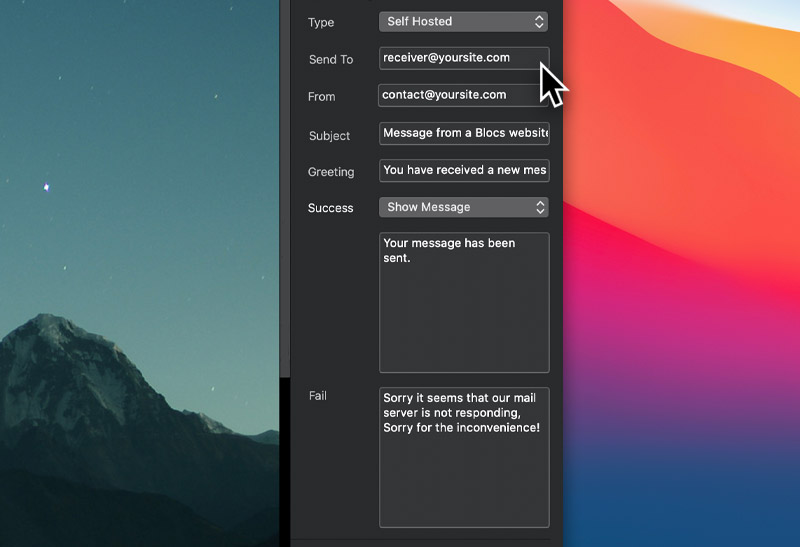Click the success message text area
This screenshot has width=800, height=547.
click(464, 303)
